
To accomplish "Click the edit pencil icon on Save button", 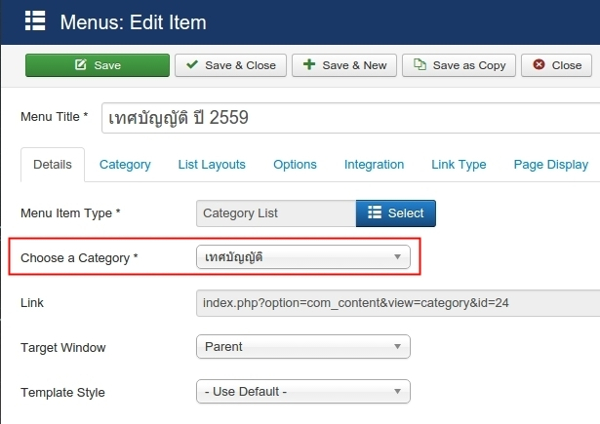I will click(x=80, y=64).
